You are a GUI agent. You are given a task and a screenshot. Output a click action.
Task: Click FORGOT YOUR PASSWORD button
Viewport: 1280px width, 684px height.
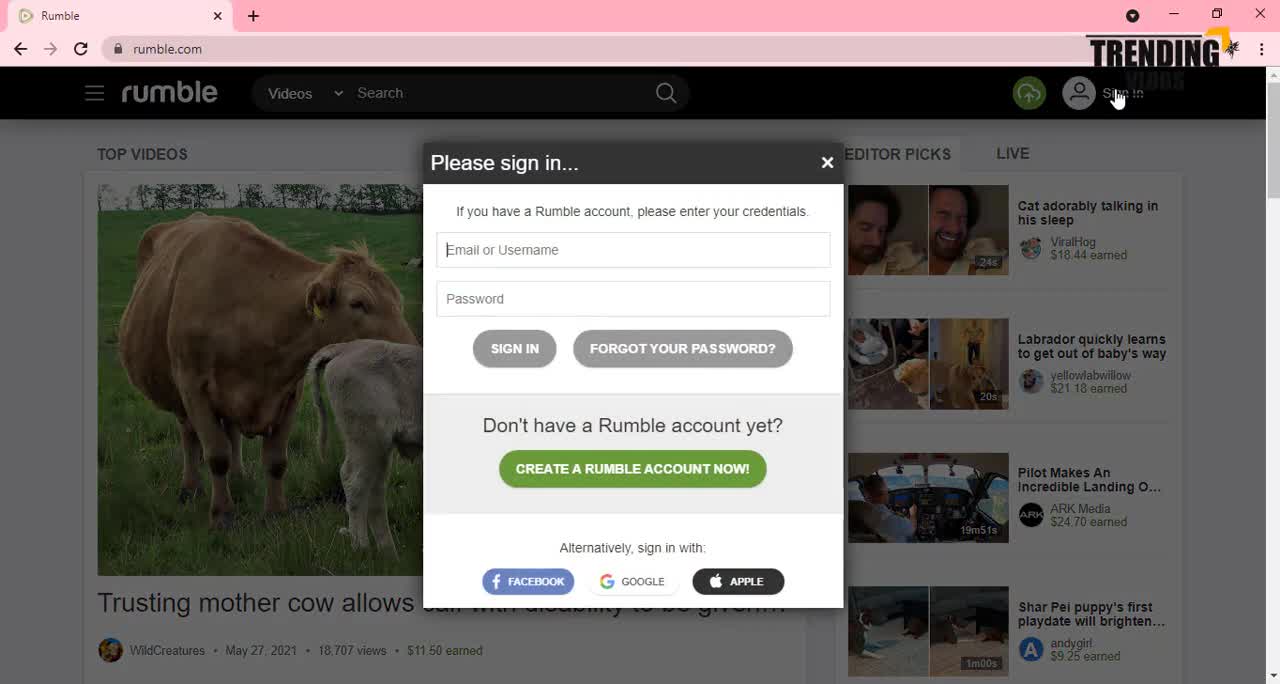pos(683,349)
